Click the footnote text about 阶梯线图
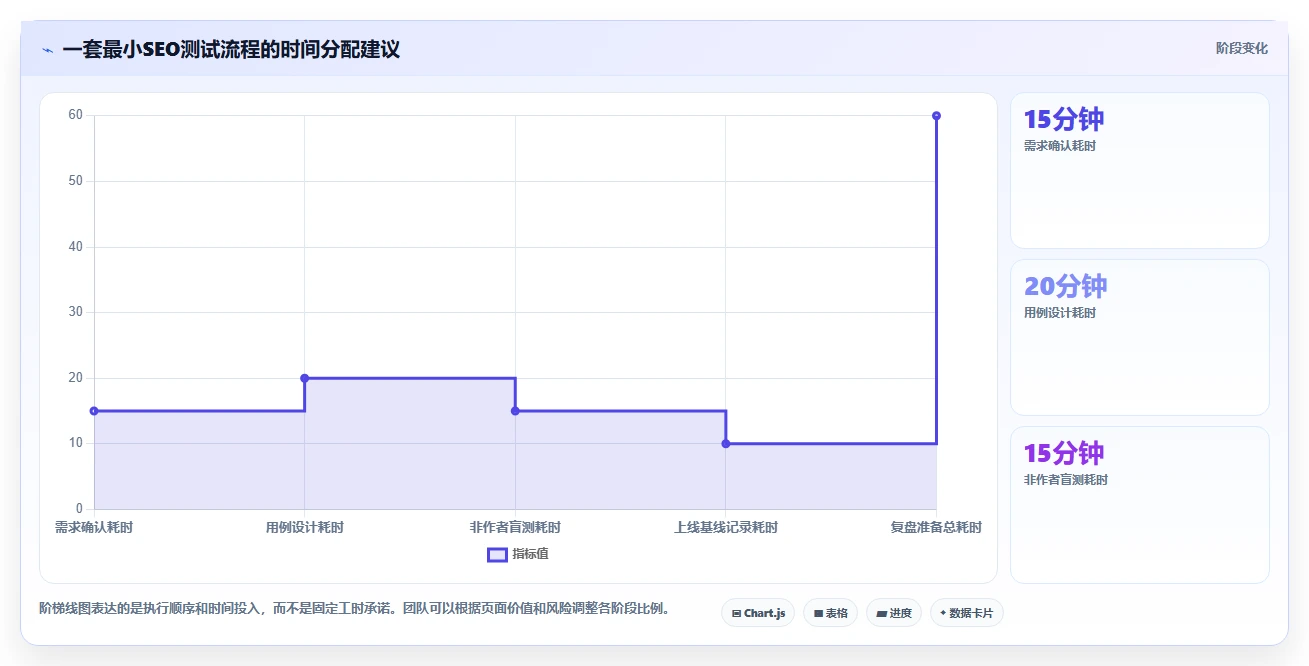 coord(354,608)
